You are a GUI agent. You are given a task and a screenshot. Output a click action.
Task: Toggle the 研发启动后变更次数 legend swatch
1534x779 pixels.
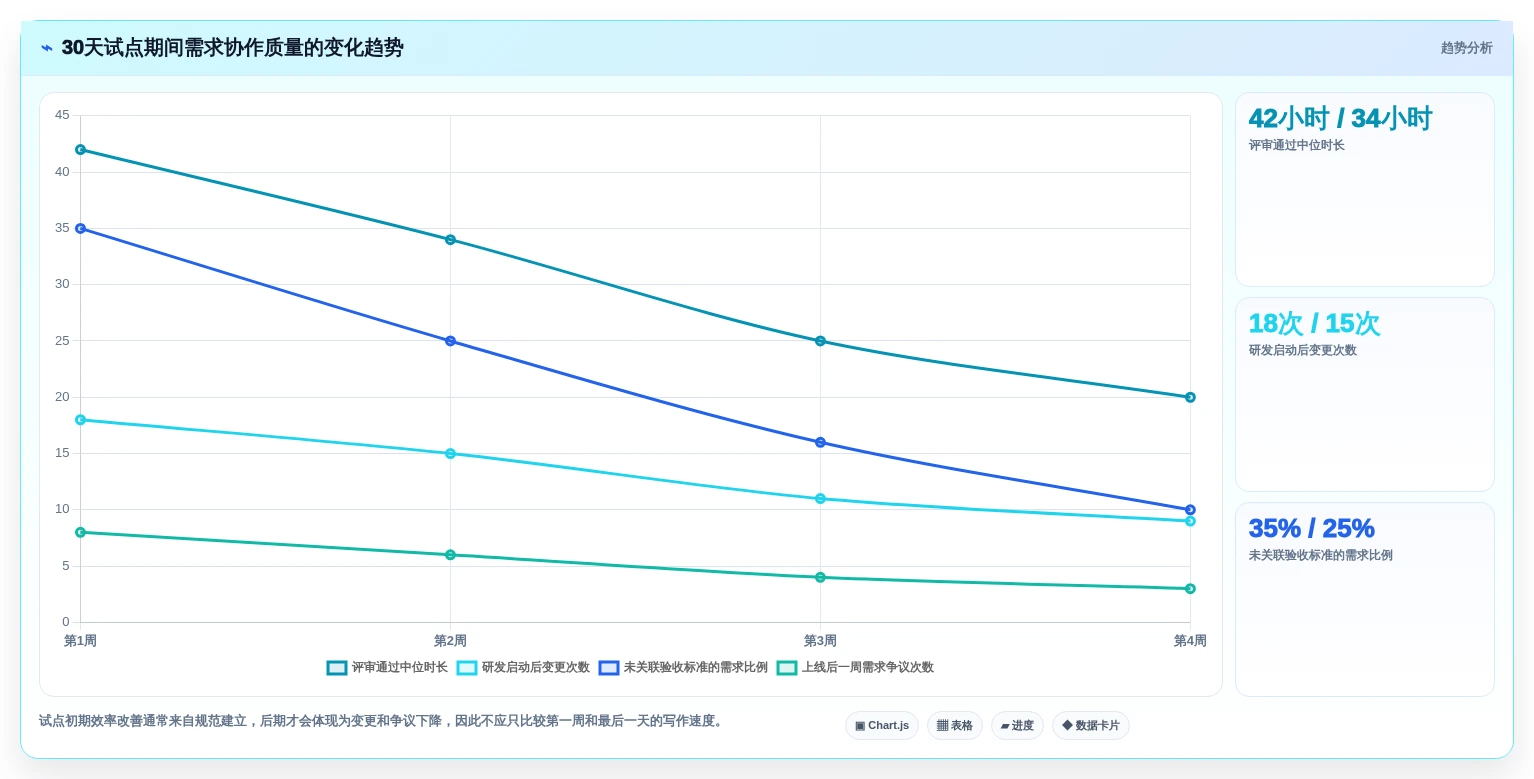click(467, 668)
